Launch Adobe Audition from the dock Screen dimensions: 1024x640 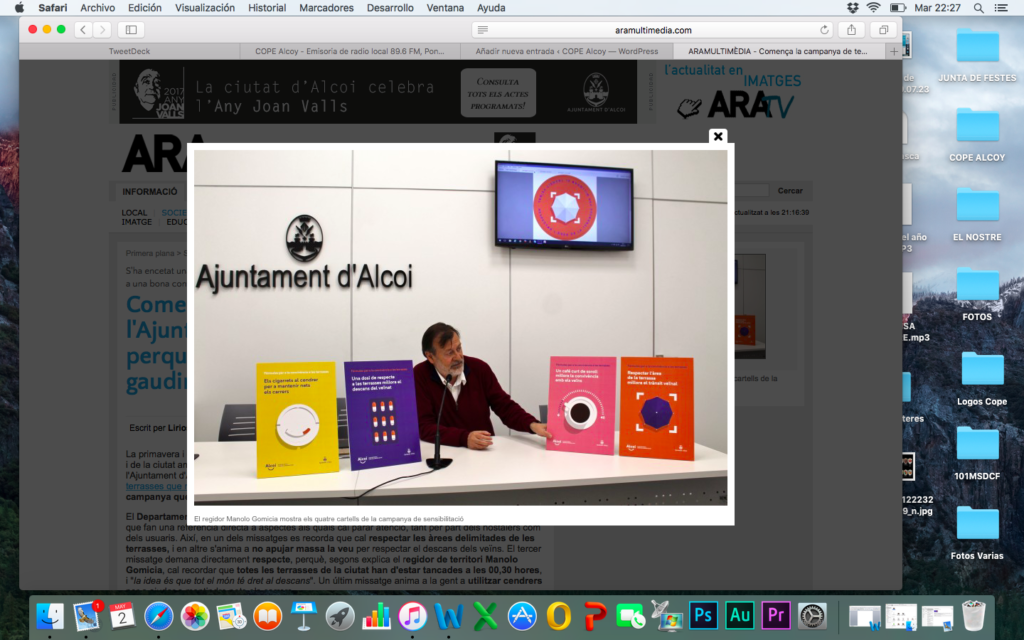pos(740,615)
